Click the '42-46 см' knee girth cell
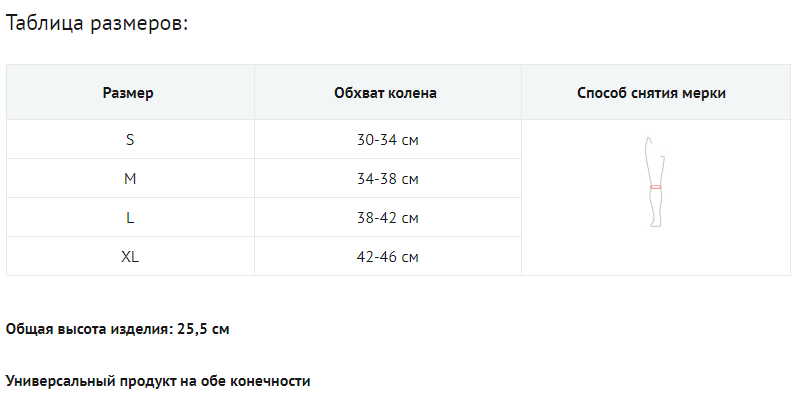Image resolution: width=802 pixels, height=418 pixels. [x=387, y=257]
